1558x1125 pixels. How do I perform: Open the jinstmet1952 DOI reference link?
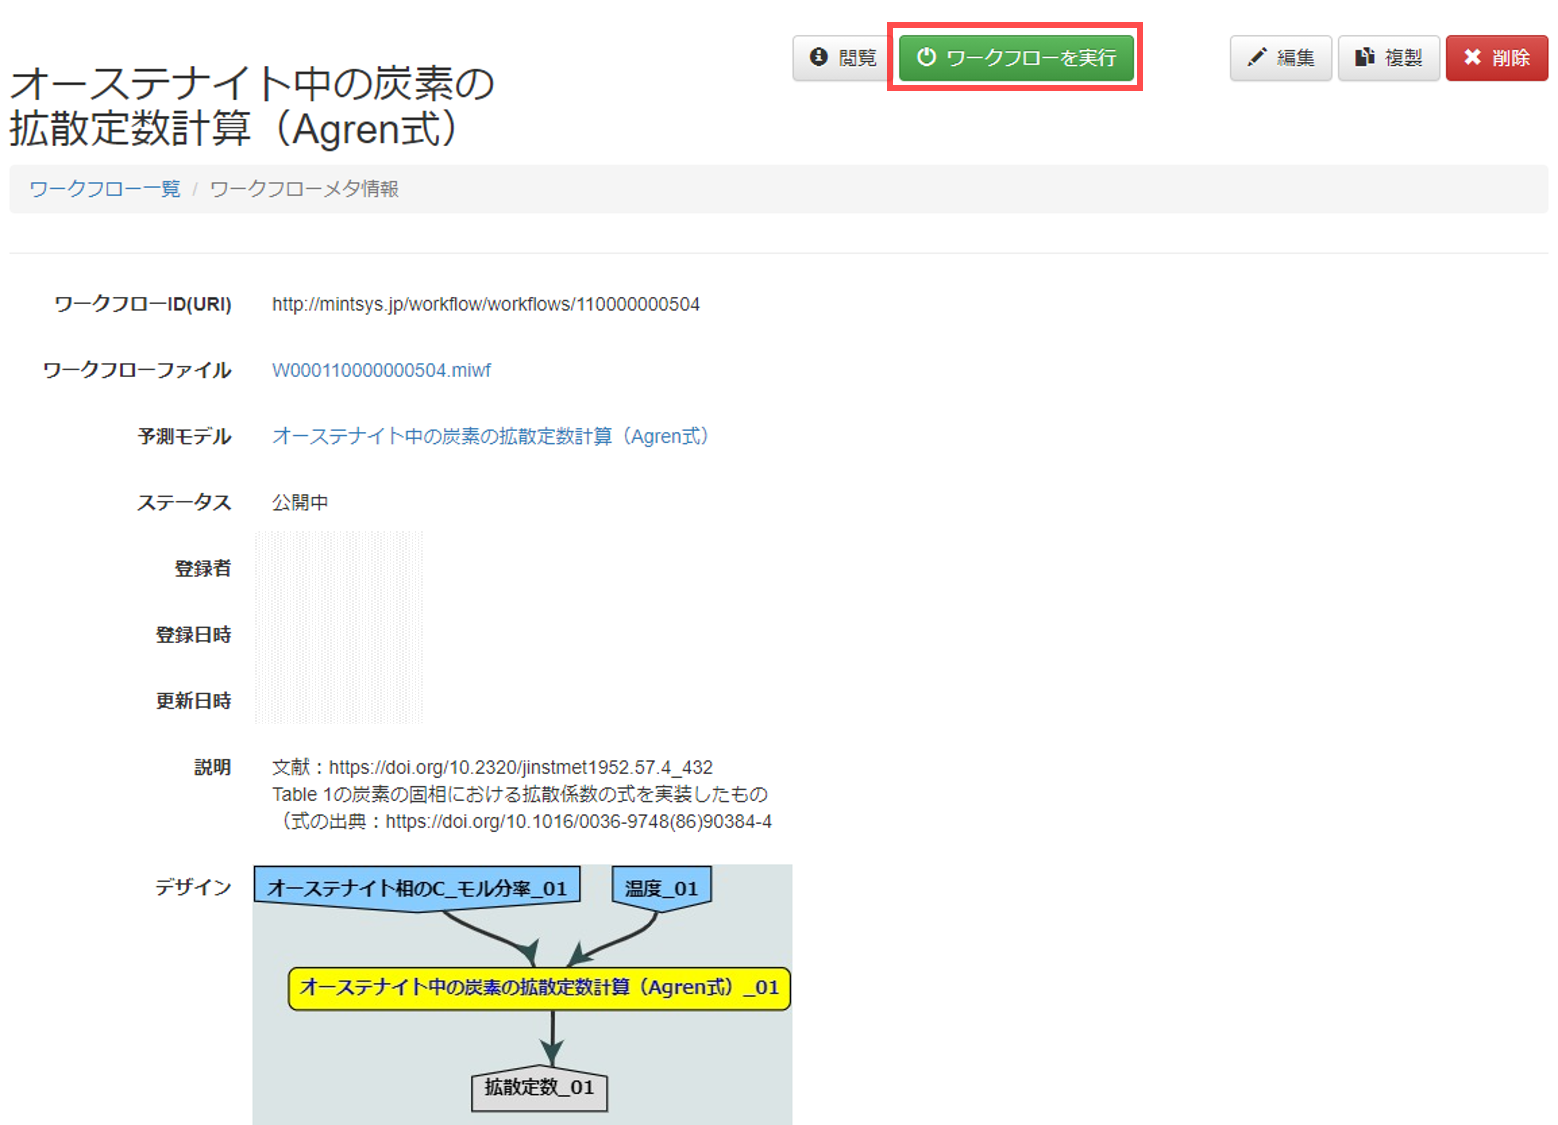coord(520,766)
